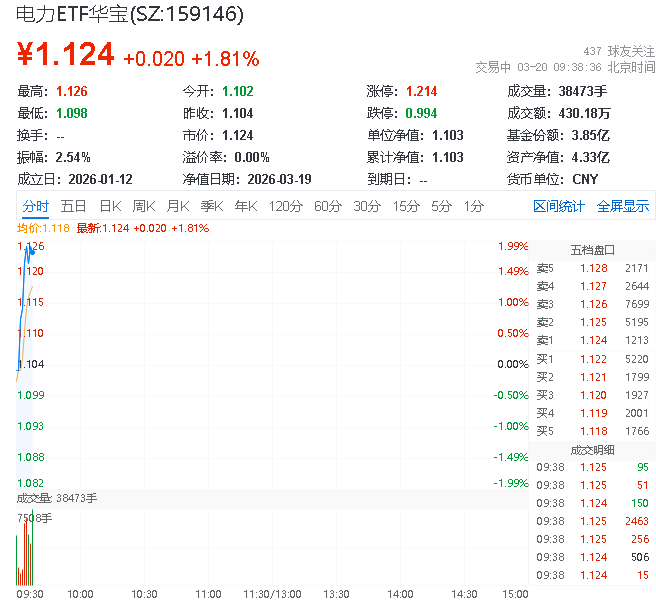Select the 卖1 row at 1.124
Viewport: 656px width, 613px height.
(x=592, y=340)
